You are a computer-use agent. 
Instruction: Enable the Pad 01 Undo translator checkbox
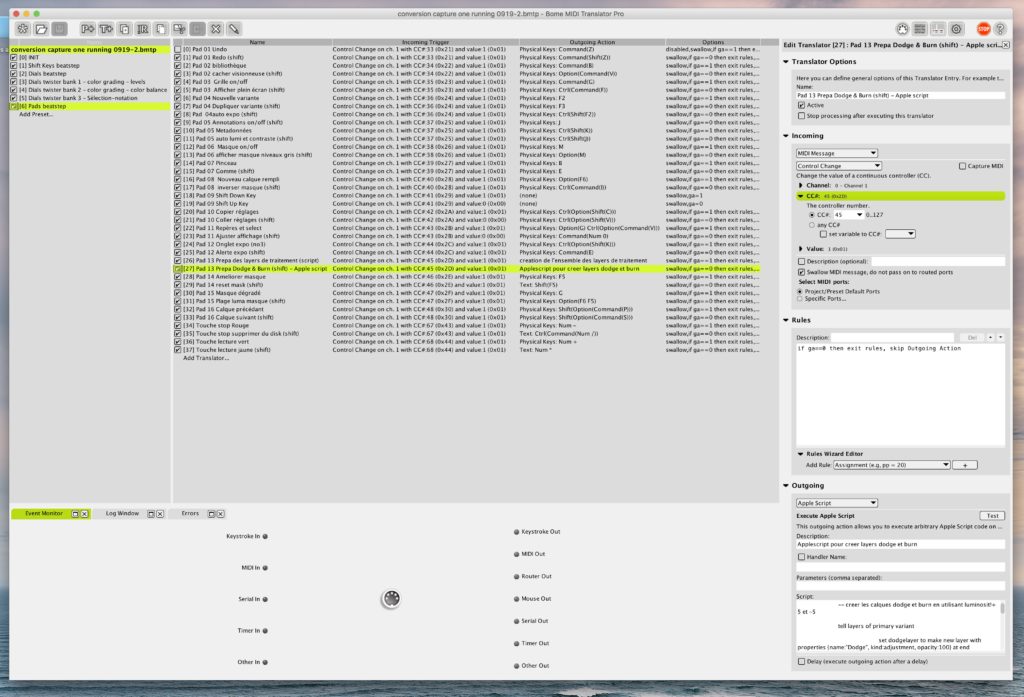178,49
